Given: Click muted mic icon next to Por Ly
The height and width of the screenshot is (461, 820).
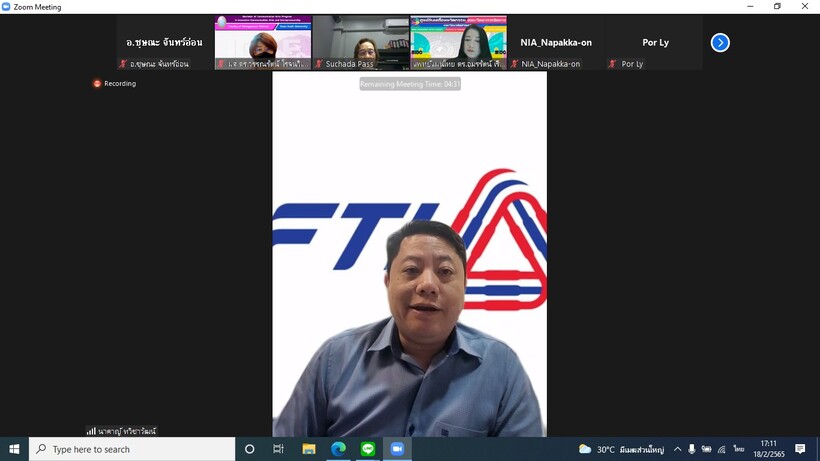Looking at the screenshot, I should (x=612, y=64).
